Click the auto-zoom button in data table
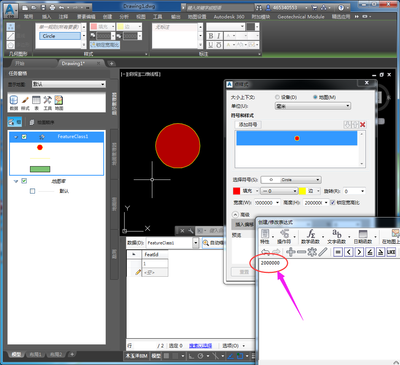Image resolution: width=400 pixels, height=365 pixels. (213, 243)
